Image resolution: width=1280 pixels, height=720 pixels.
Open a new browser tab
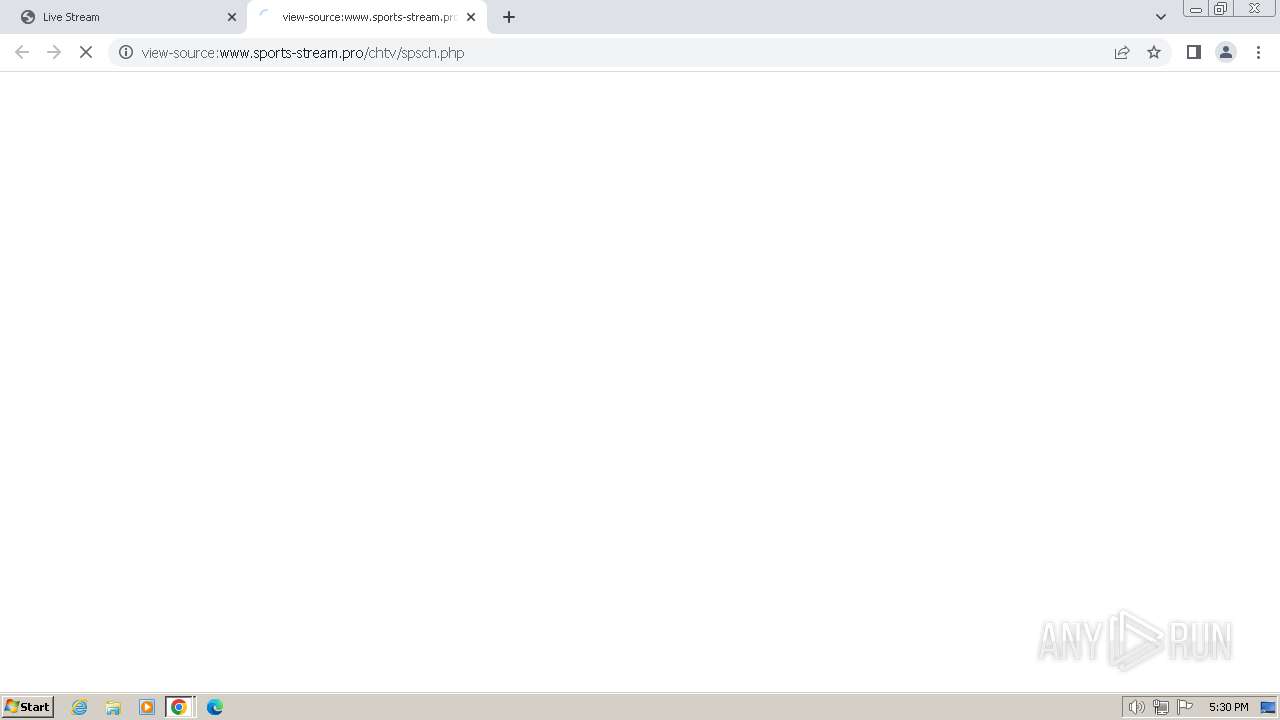[x=509, y=17]
